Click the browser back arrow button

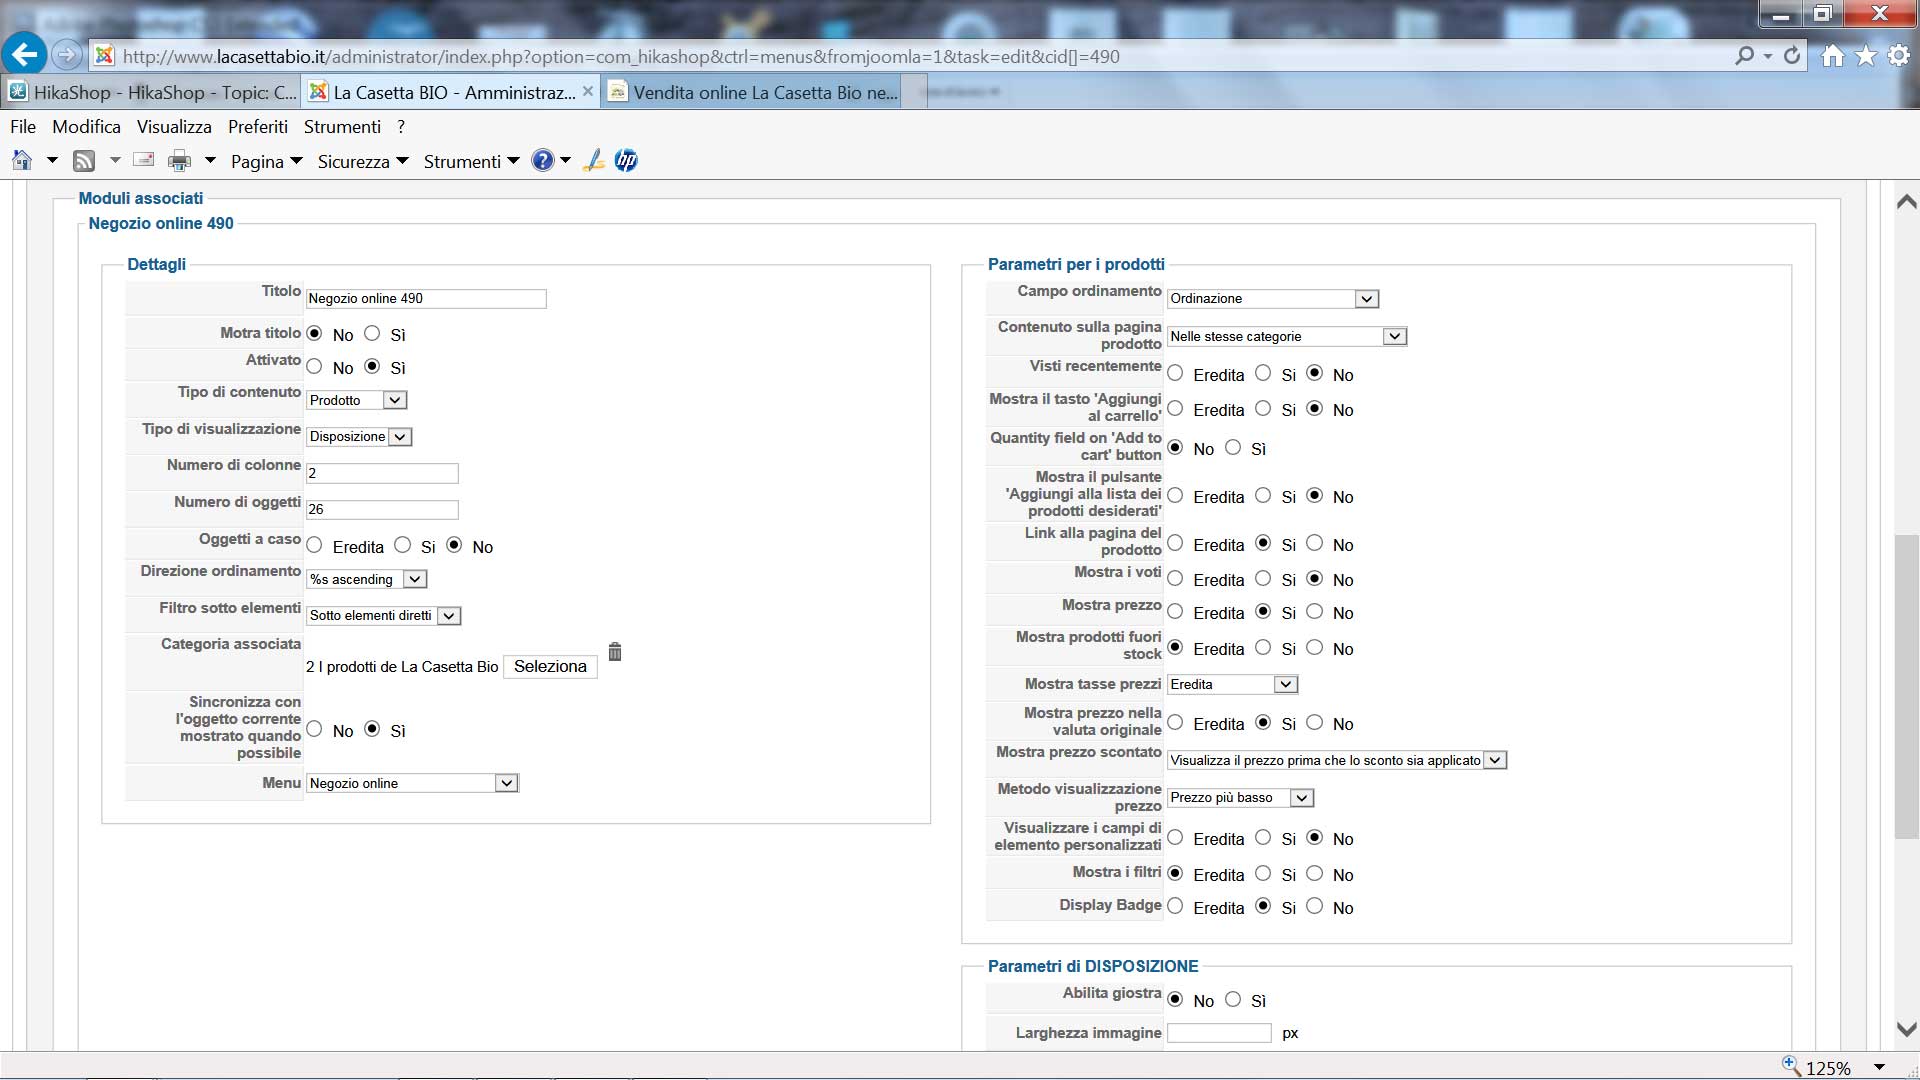(25, 55)
